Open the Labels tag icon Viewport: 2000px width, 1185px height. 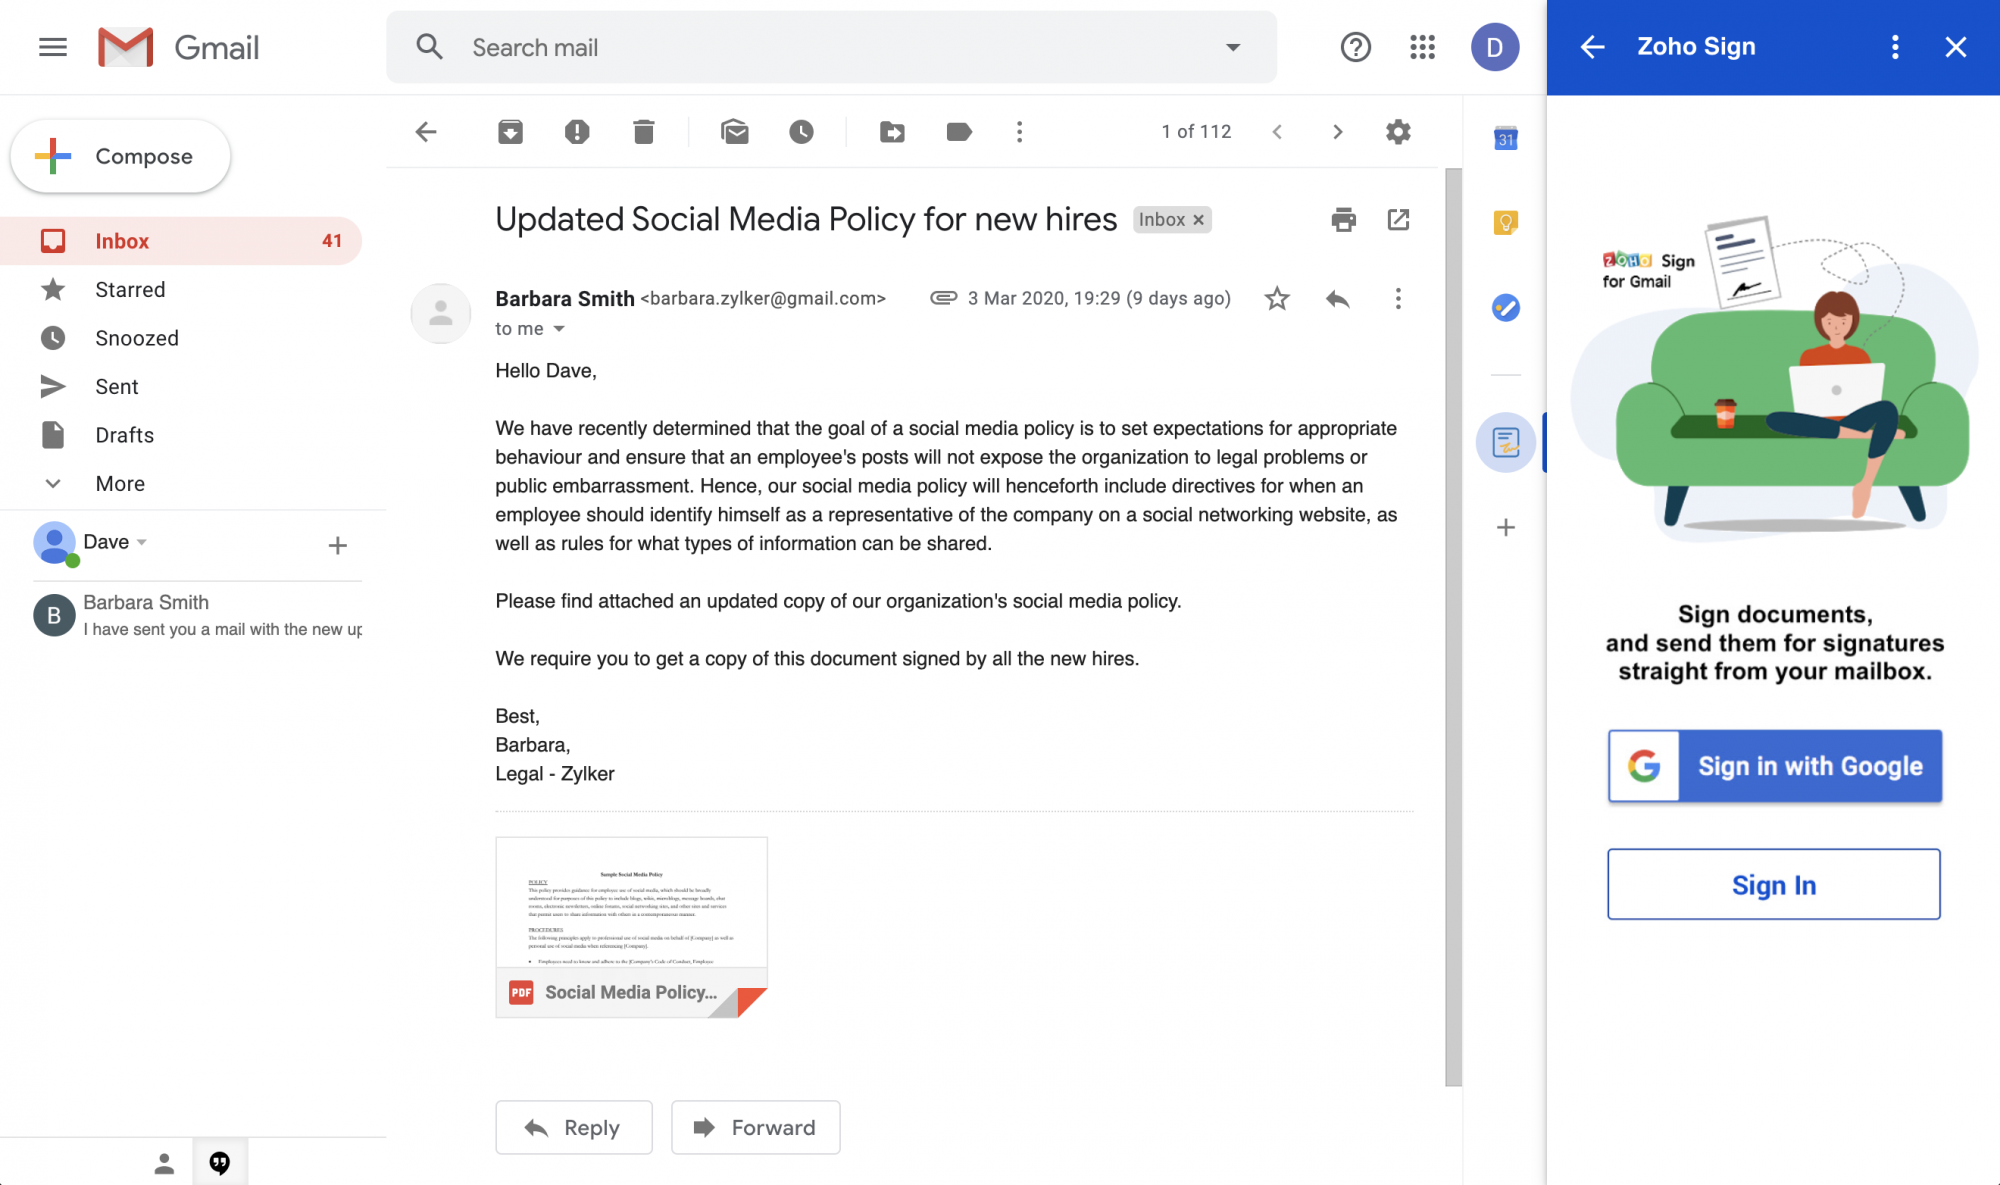(958, 132)
